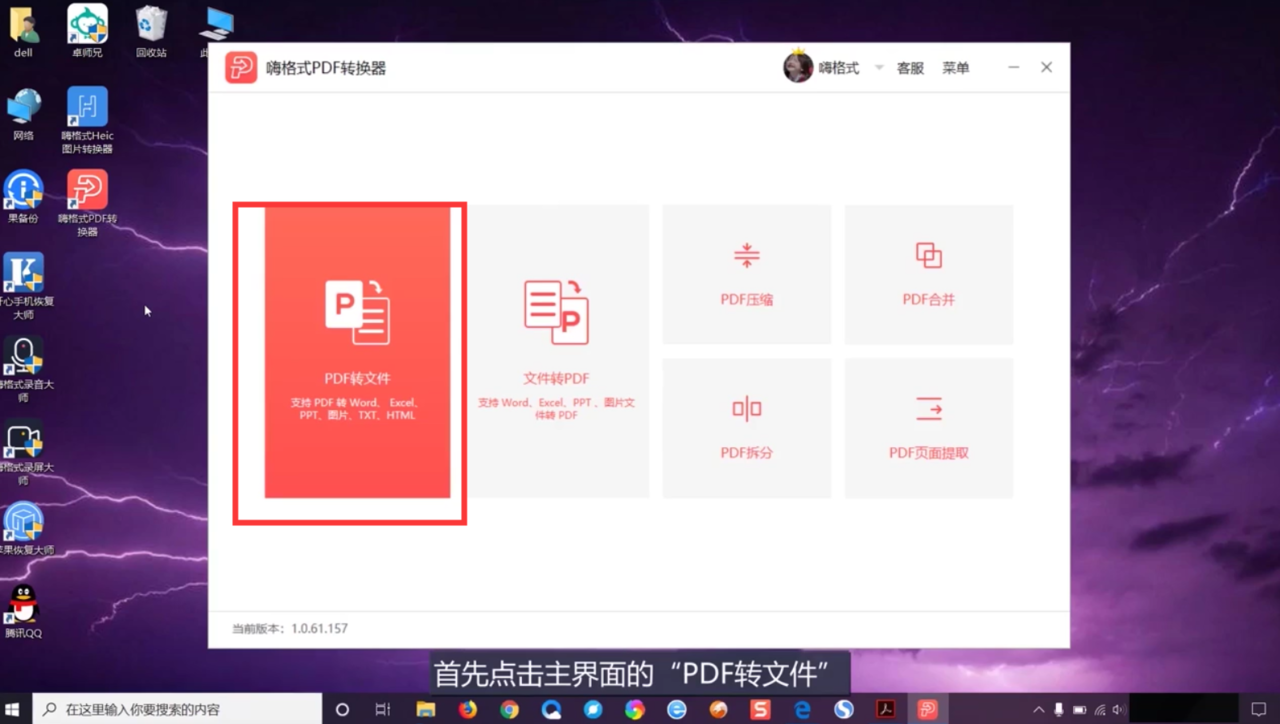The height and width of the screenshot is (724, 1280).
Task: Open Firefox from taskbar
Action: point(468,709)
